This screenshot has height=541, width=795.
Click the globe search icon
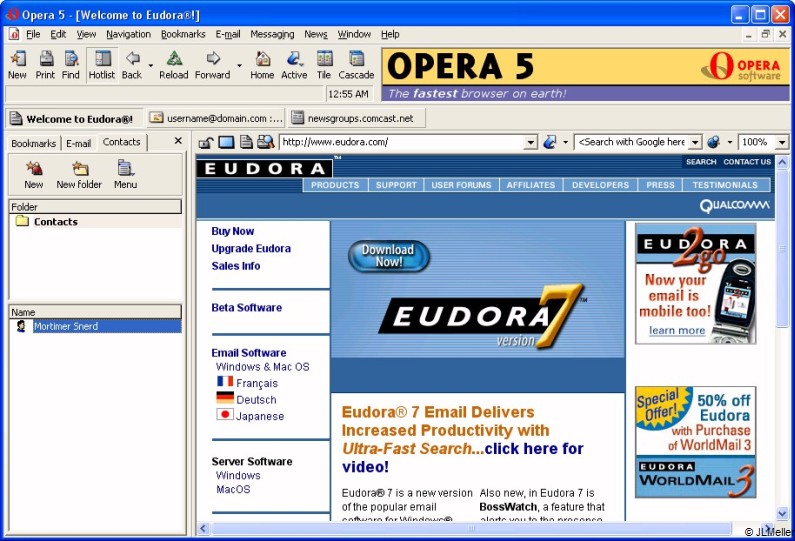pos(713,142)
